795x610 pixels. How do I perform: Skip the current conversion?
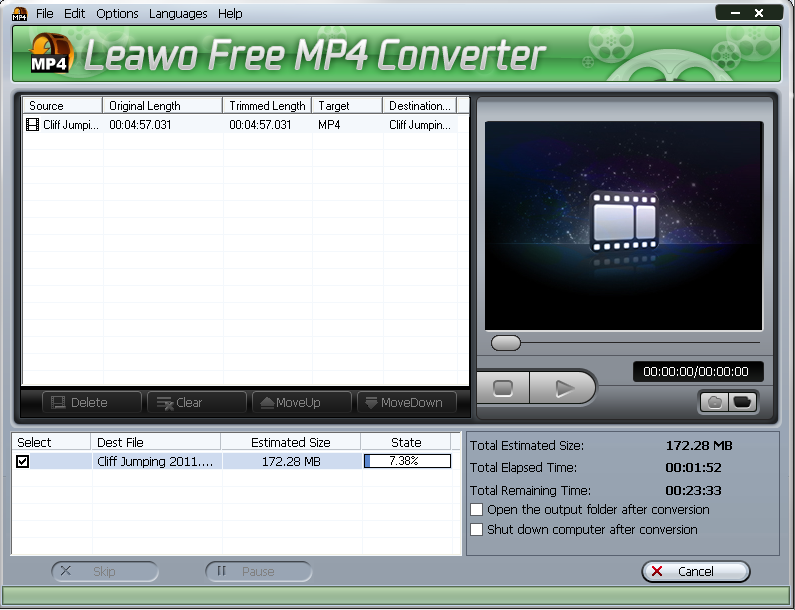pyautogui.click(x=105, y=571)
